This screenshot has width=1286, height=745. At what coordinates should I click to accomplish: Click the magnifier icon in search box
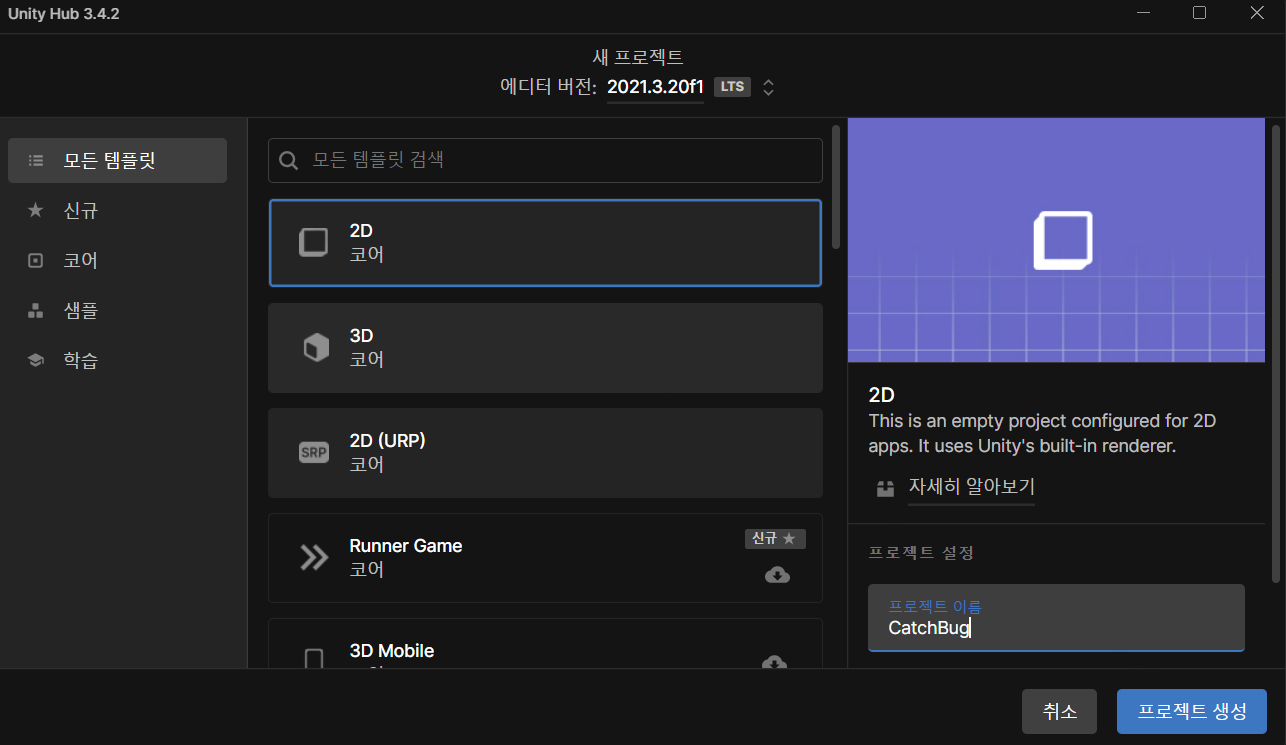(289, 160)
